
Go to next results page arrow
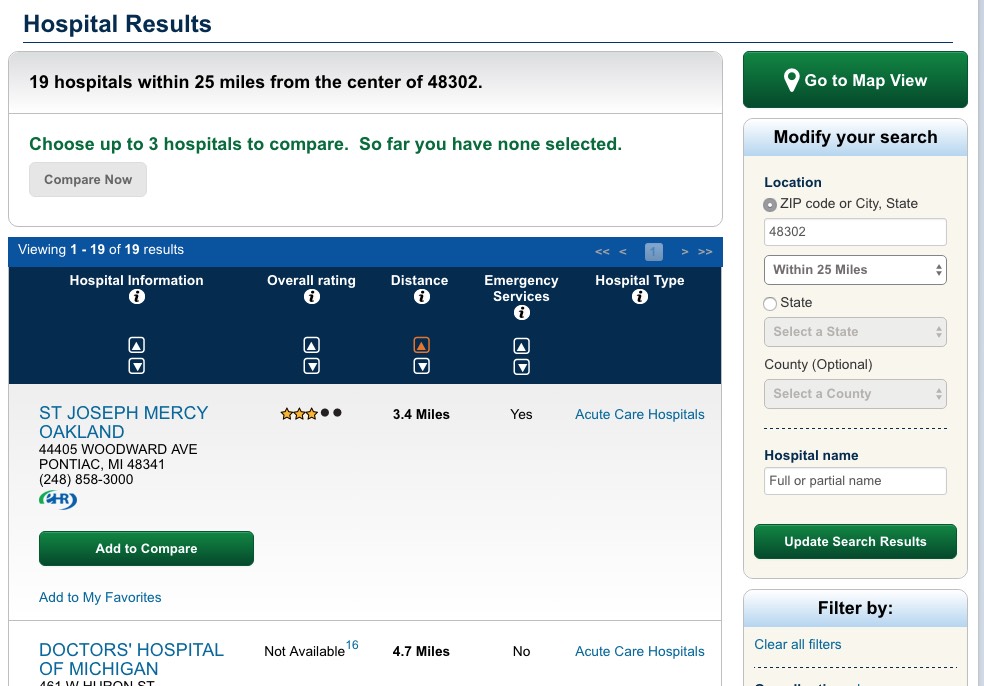(685, 252)
